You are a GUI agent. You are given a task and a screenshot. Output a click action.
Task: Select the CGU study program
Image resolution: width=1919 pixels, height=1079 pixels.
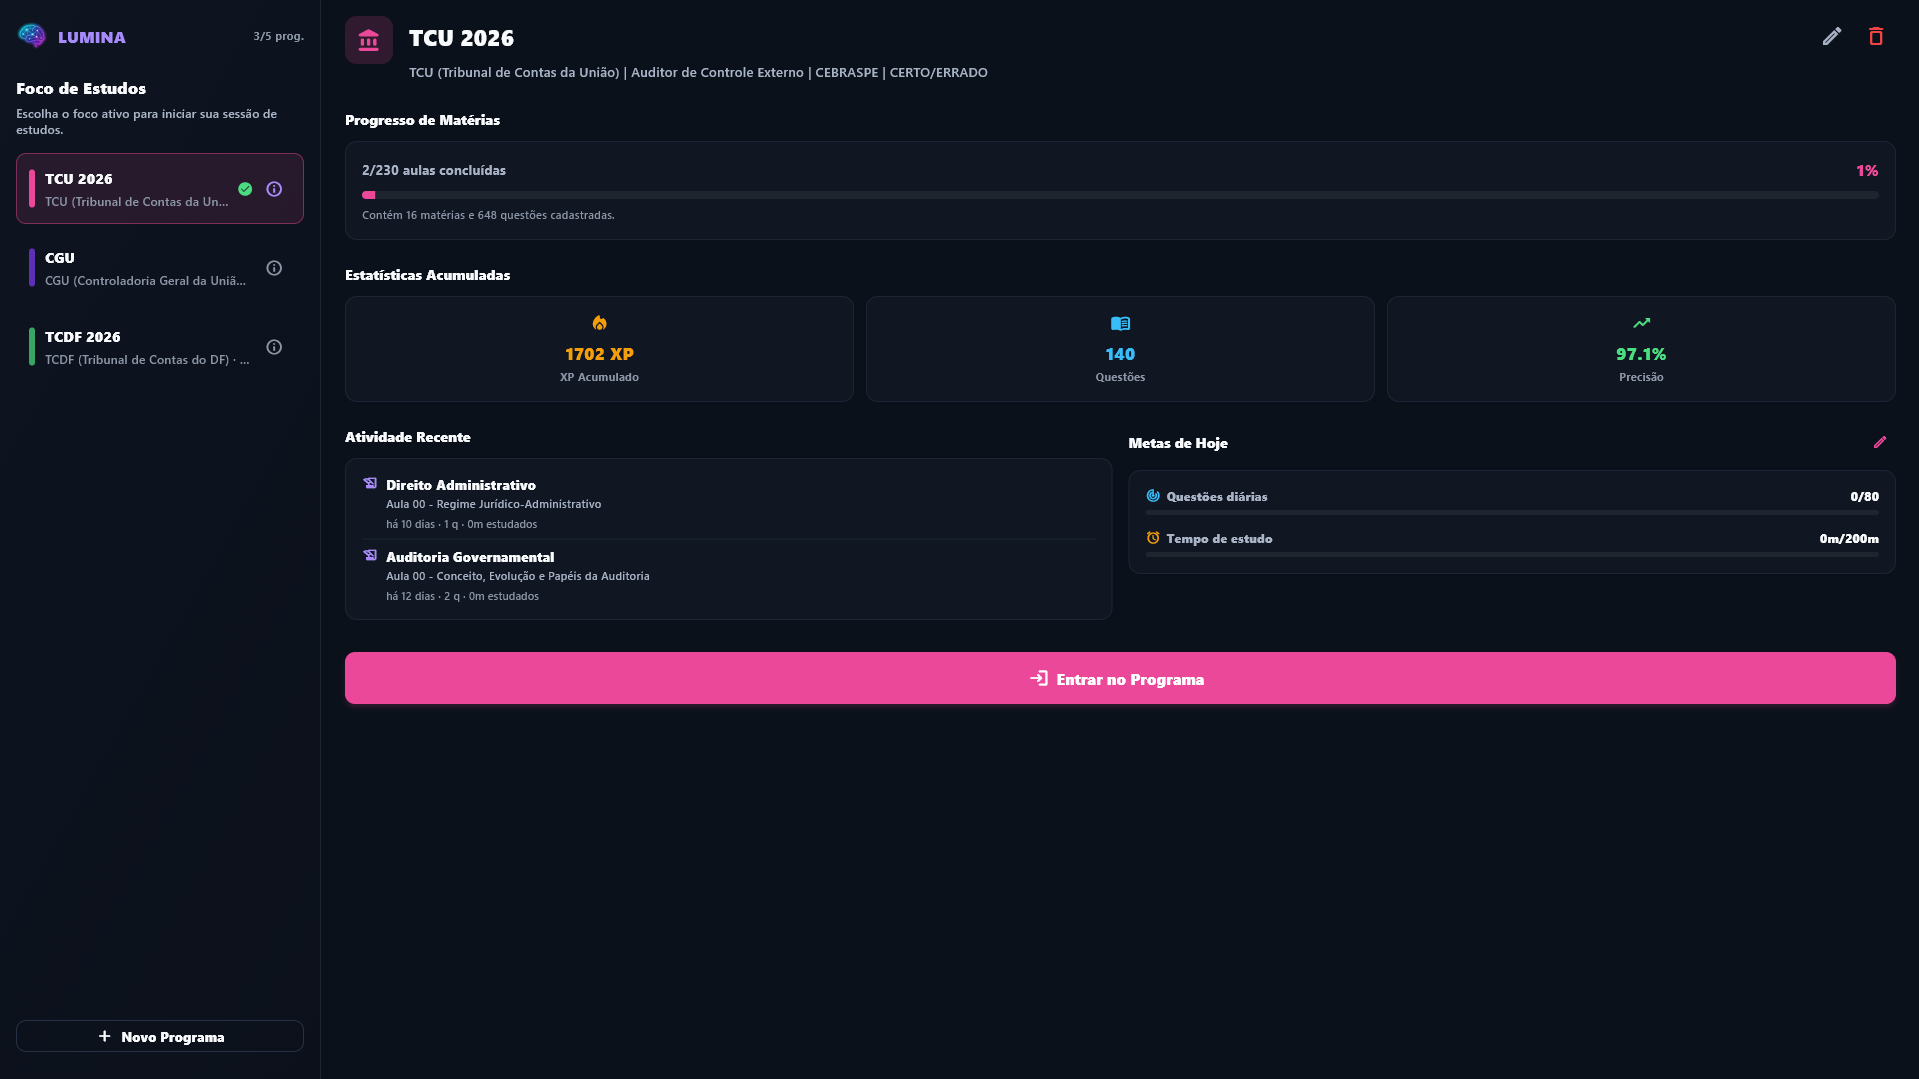160,268
